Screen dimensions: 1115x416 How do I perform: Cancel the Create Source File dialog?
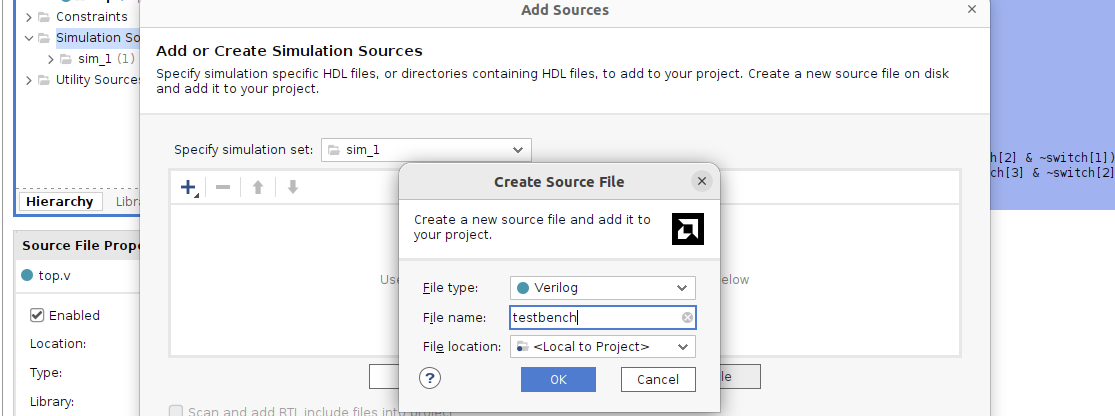point(658,379)
